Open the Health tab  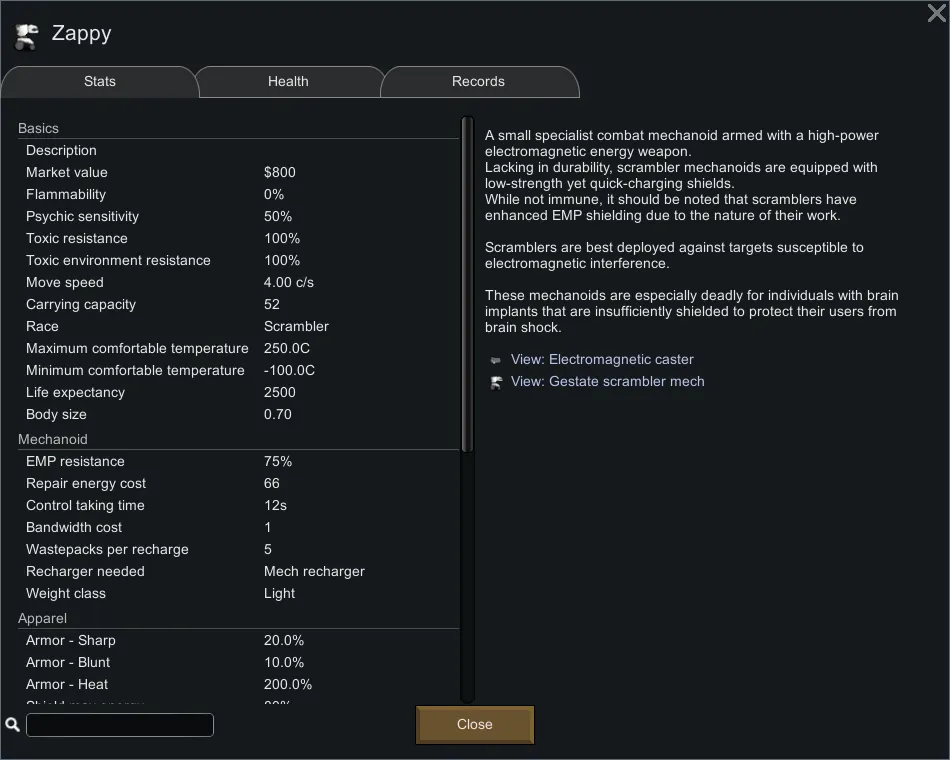(x=288, y=82)
